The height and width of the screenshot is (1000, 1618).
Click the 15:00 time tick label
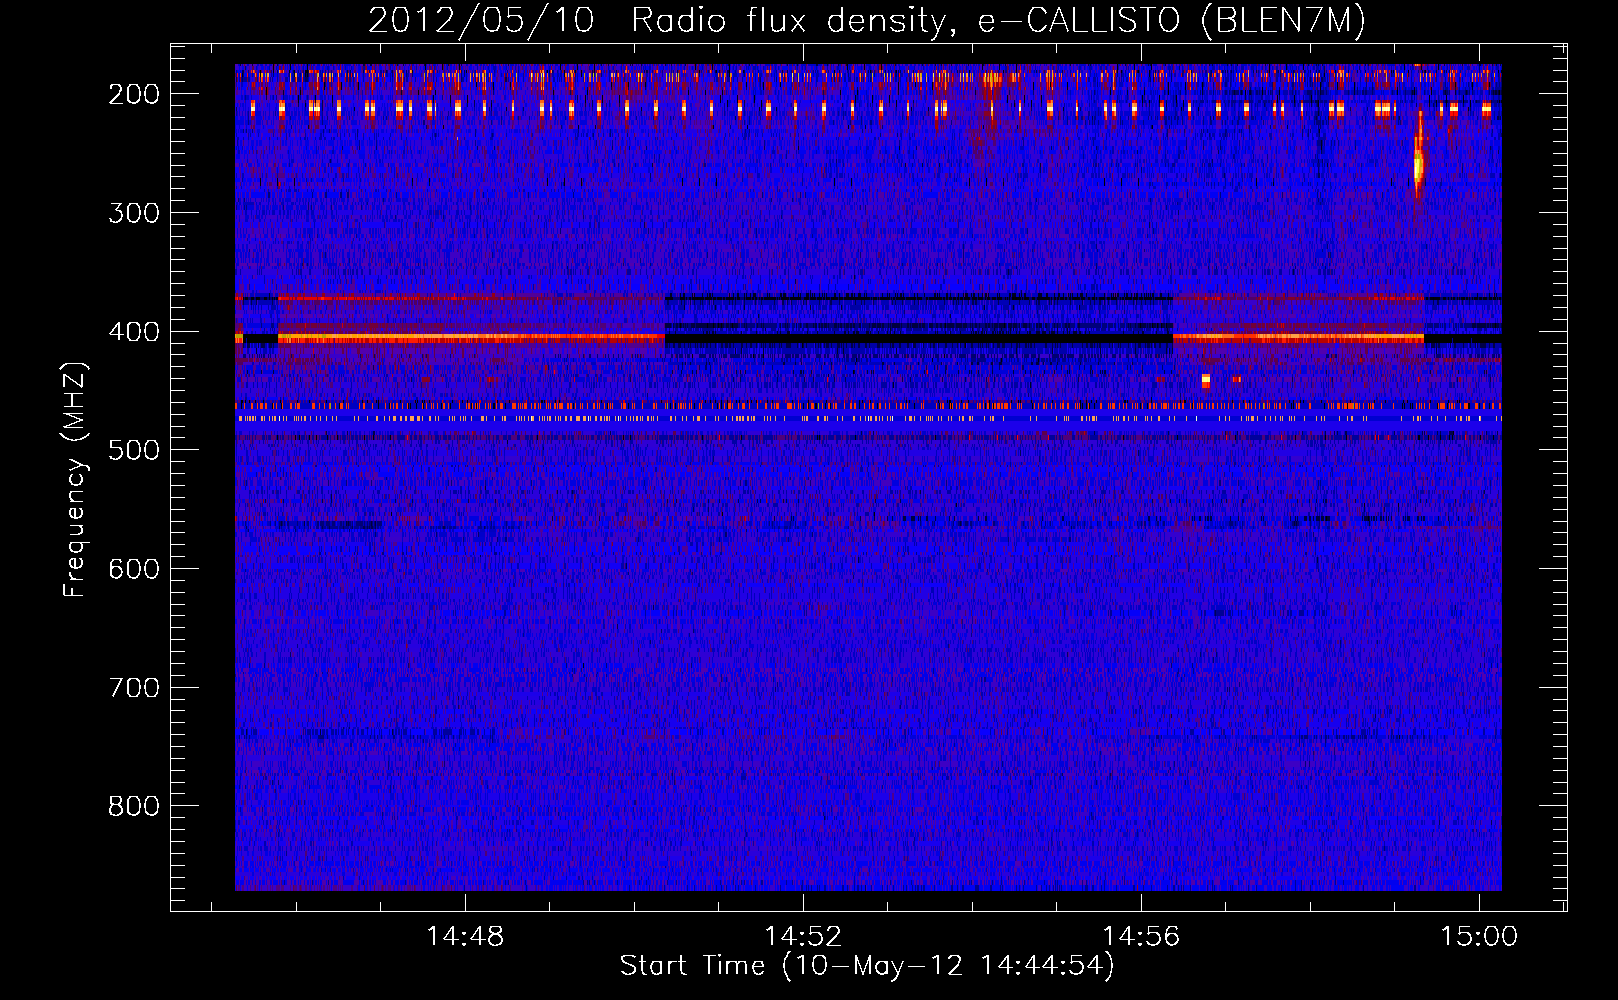click(x=1479, y=937)
